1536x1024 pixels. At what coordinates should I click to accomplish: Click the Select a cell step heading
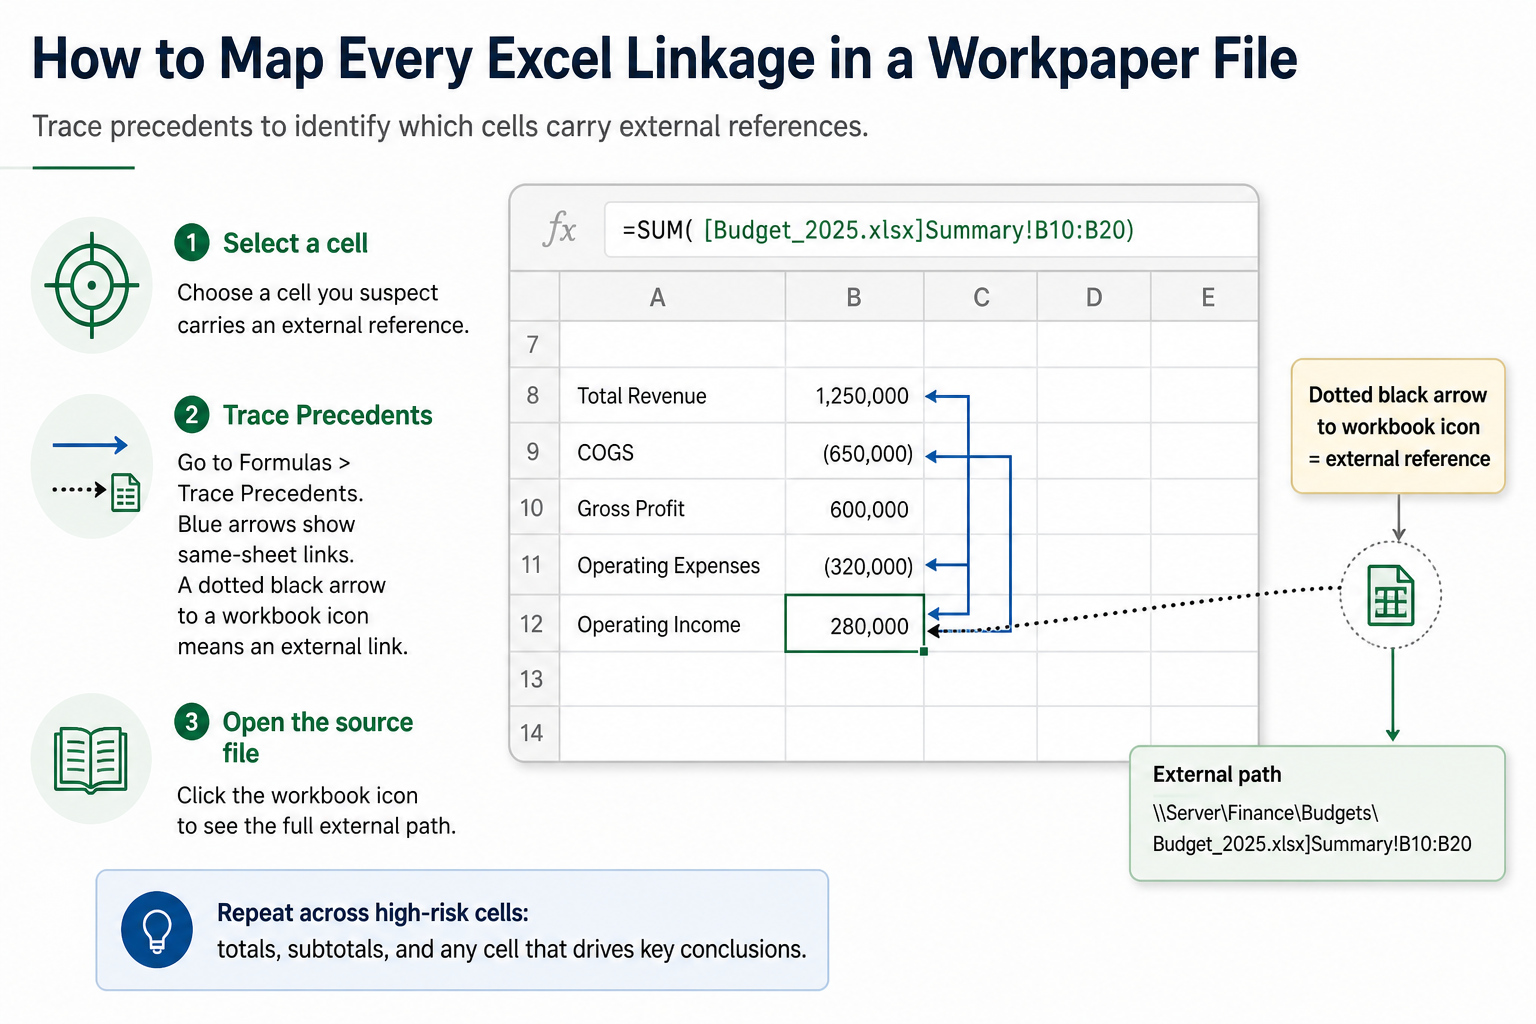click(295, 243)
